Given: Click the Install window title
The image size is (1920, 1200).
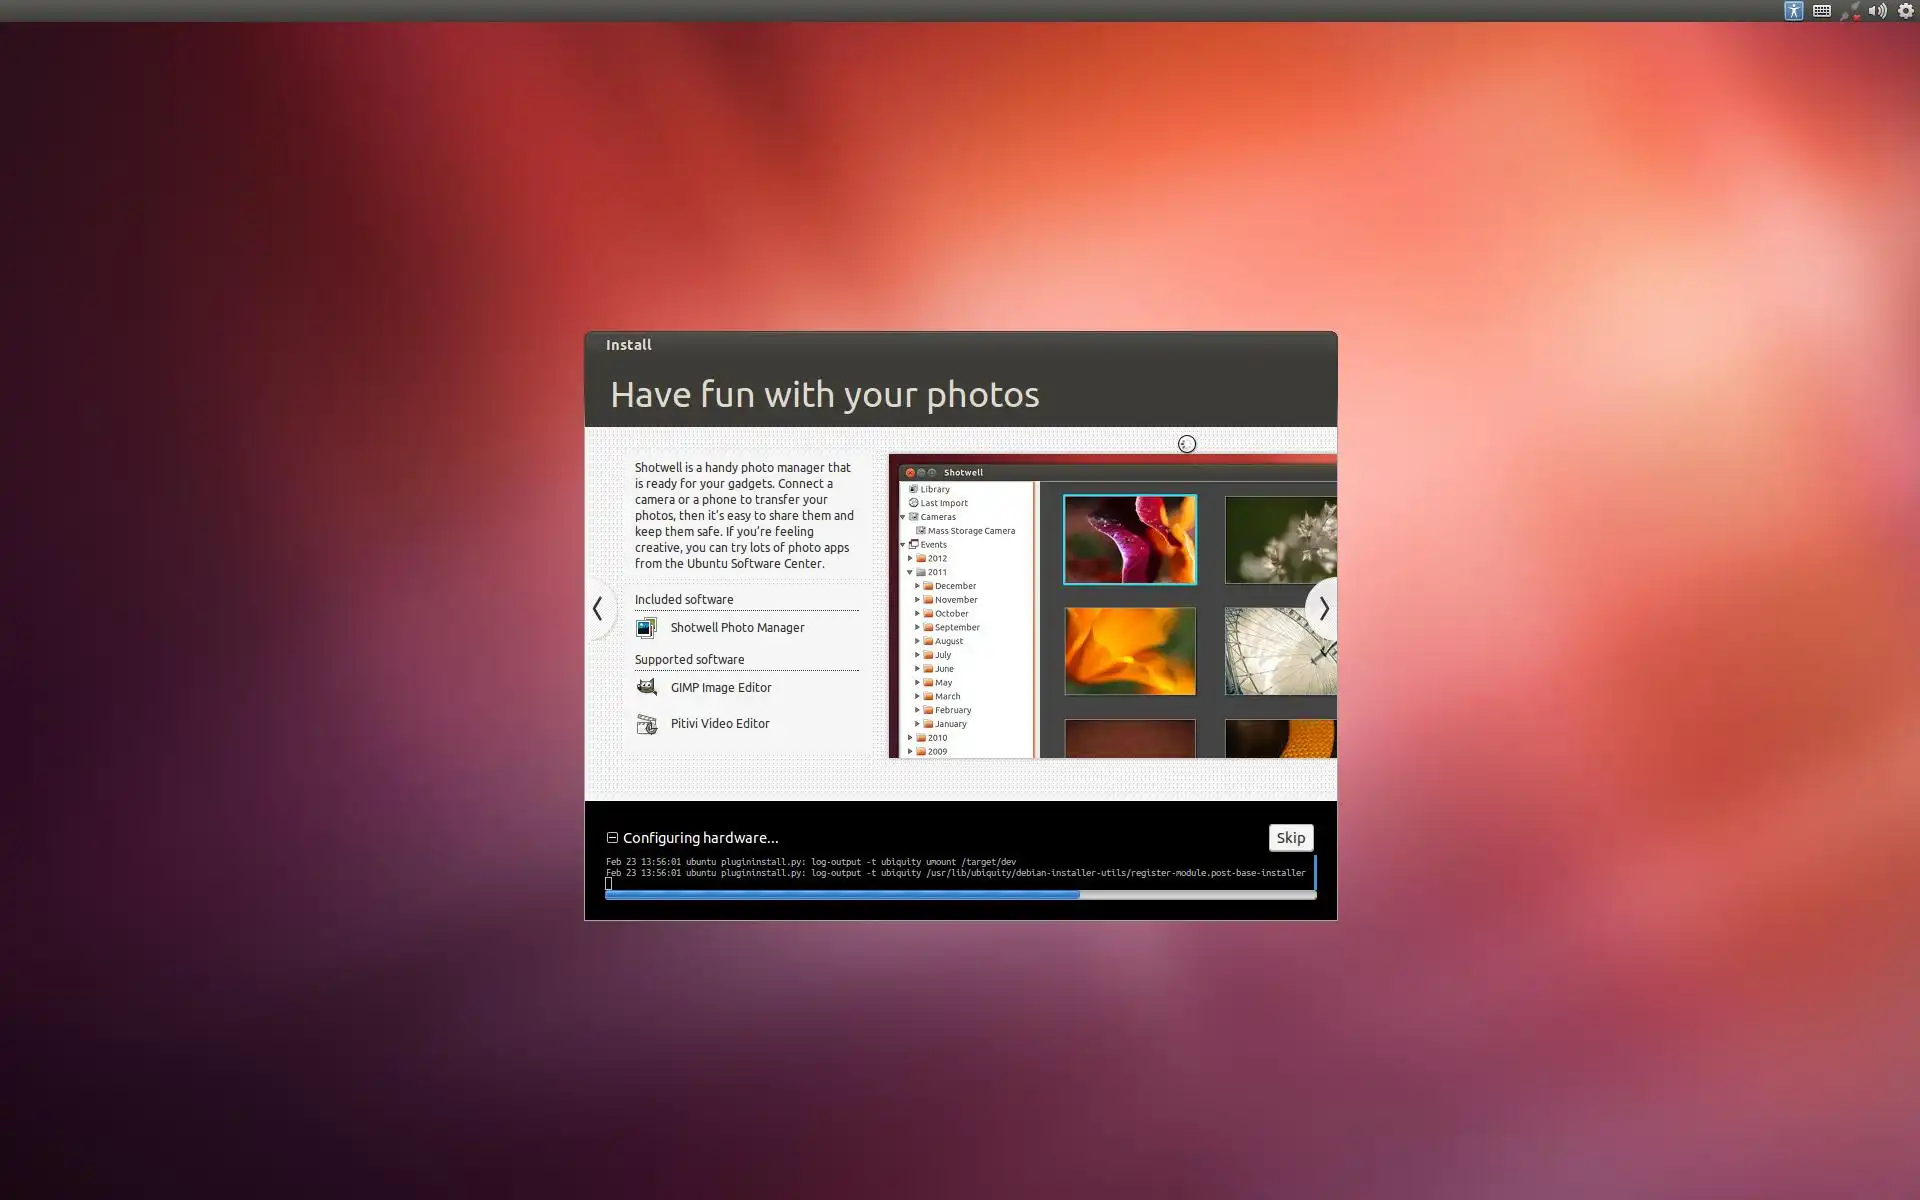Looking at the screenshot, I should coord(628,345).
